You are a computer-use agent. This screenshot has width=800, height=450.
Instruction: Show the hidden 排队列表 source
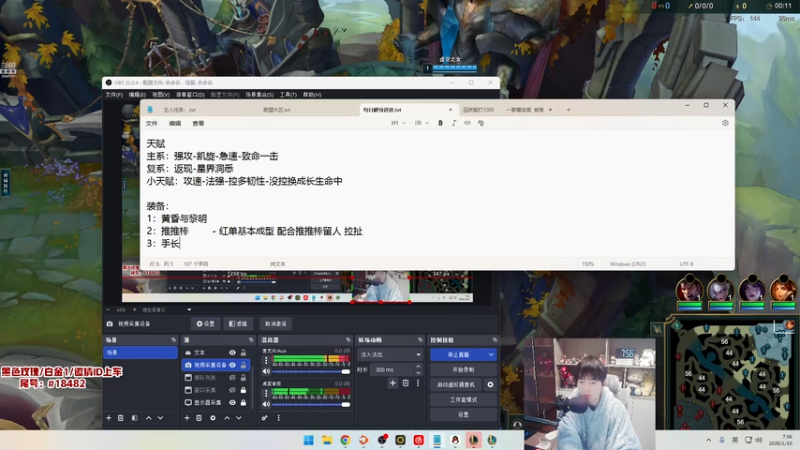[232, 378]
